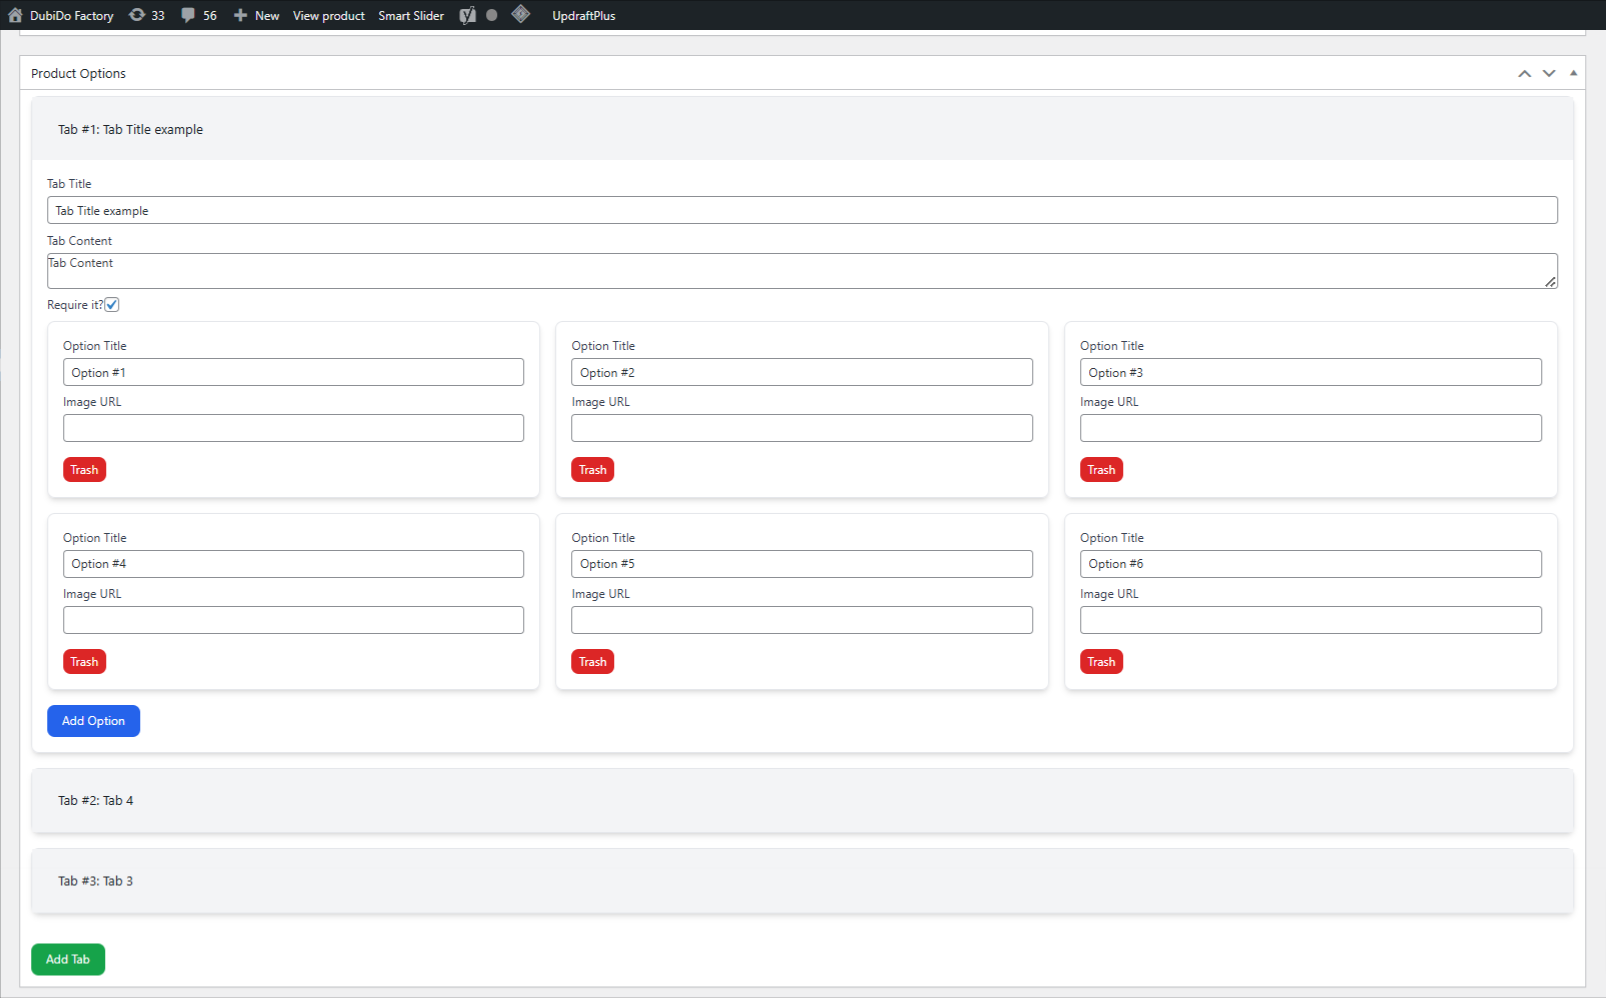Trash the Option #5 card
Viewport: 1606px width, 998px height.
click(x=593, y=662)
